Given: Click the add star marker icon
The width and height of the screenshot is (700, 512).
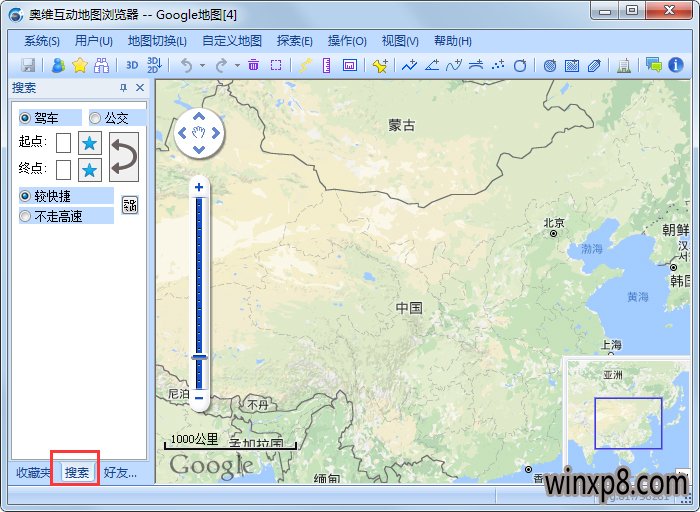Looking at the screenshot, I should [380, 66].
